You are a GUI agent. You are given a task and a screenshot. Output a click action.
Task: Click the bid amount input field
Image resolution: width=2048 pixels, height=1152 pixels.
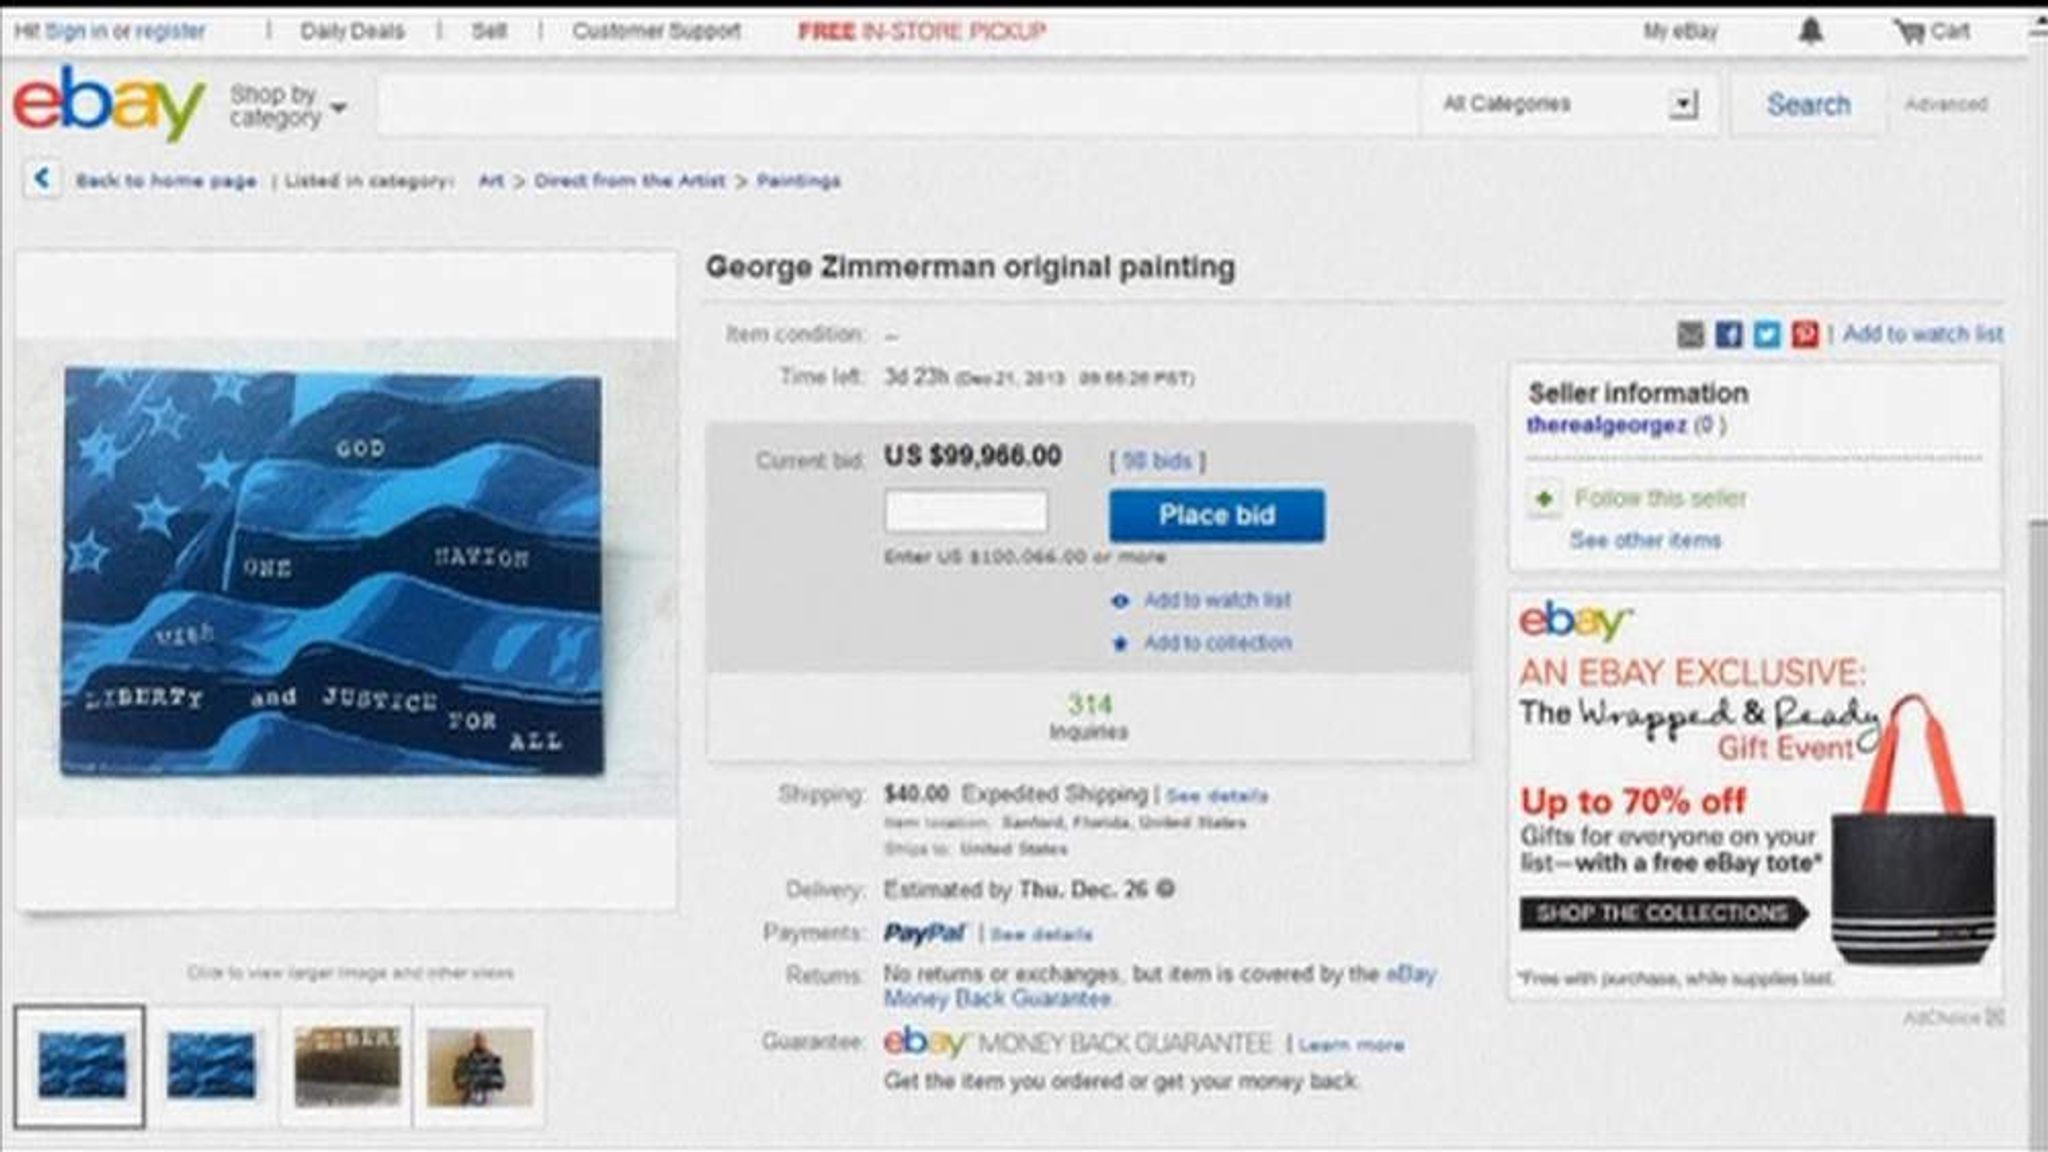[x=966, y=512]
